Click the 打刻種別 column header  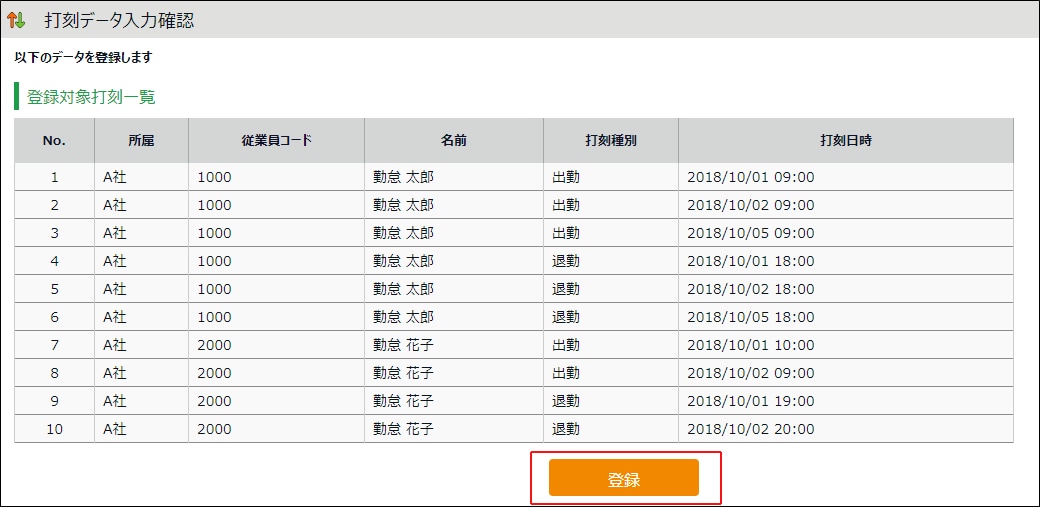(610, 141)
